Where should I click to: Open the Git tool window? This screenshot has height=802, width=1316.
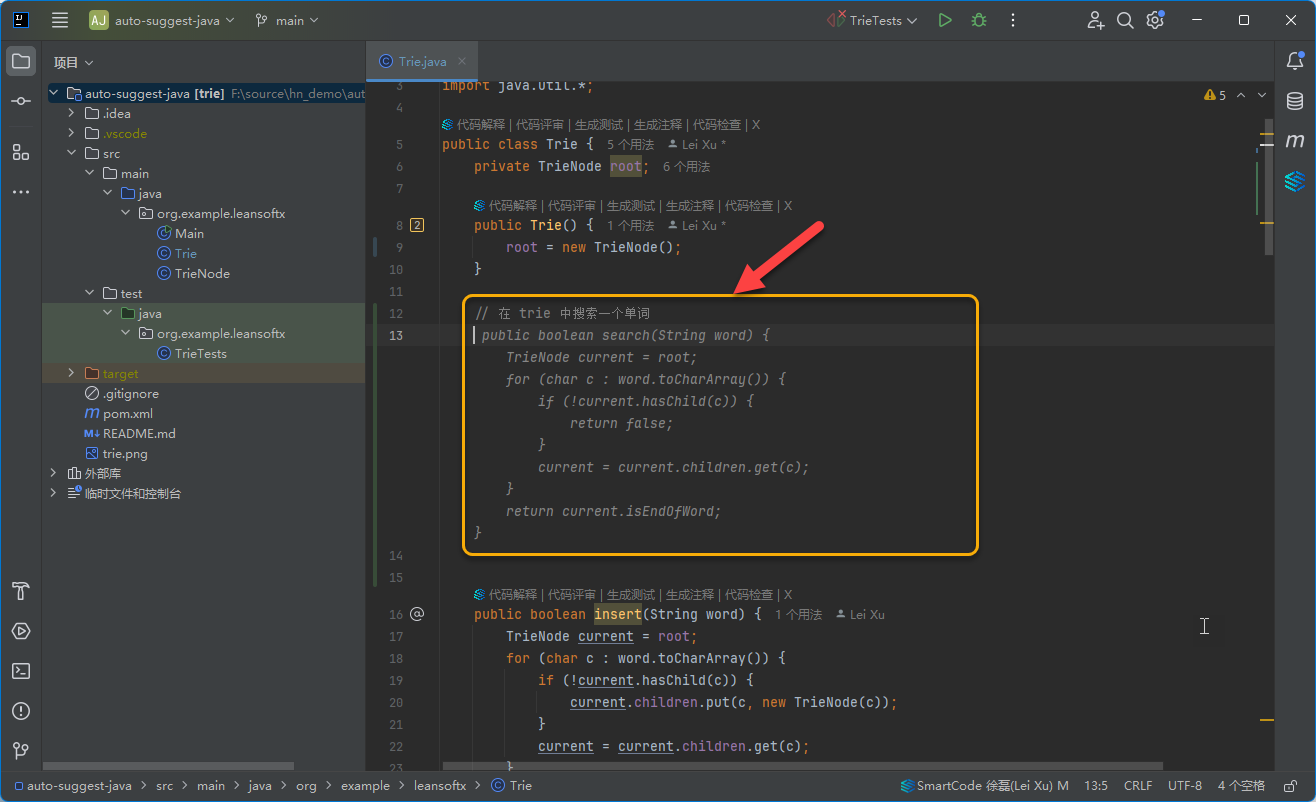tap(21, 751)
